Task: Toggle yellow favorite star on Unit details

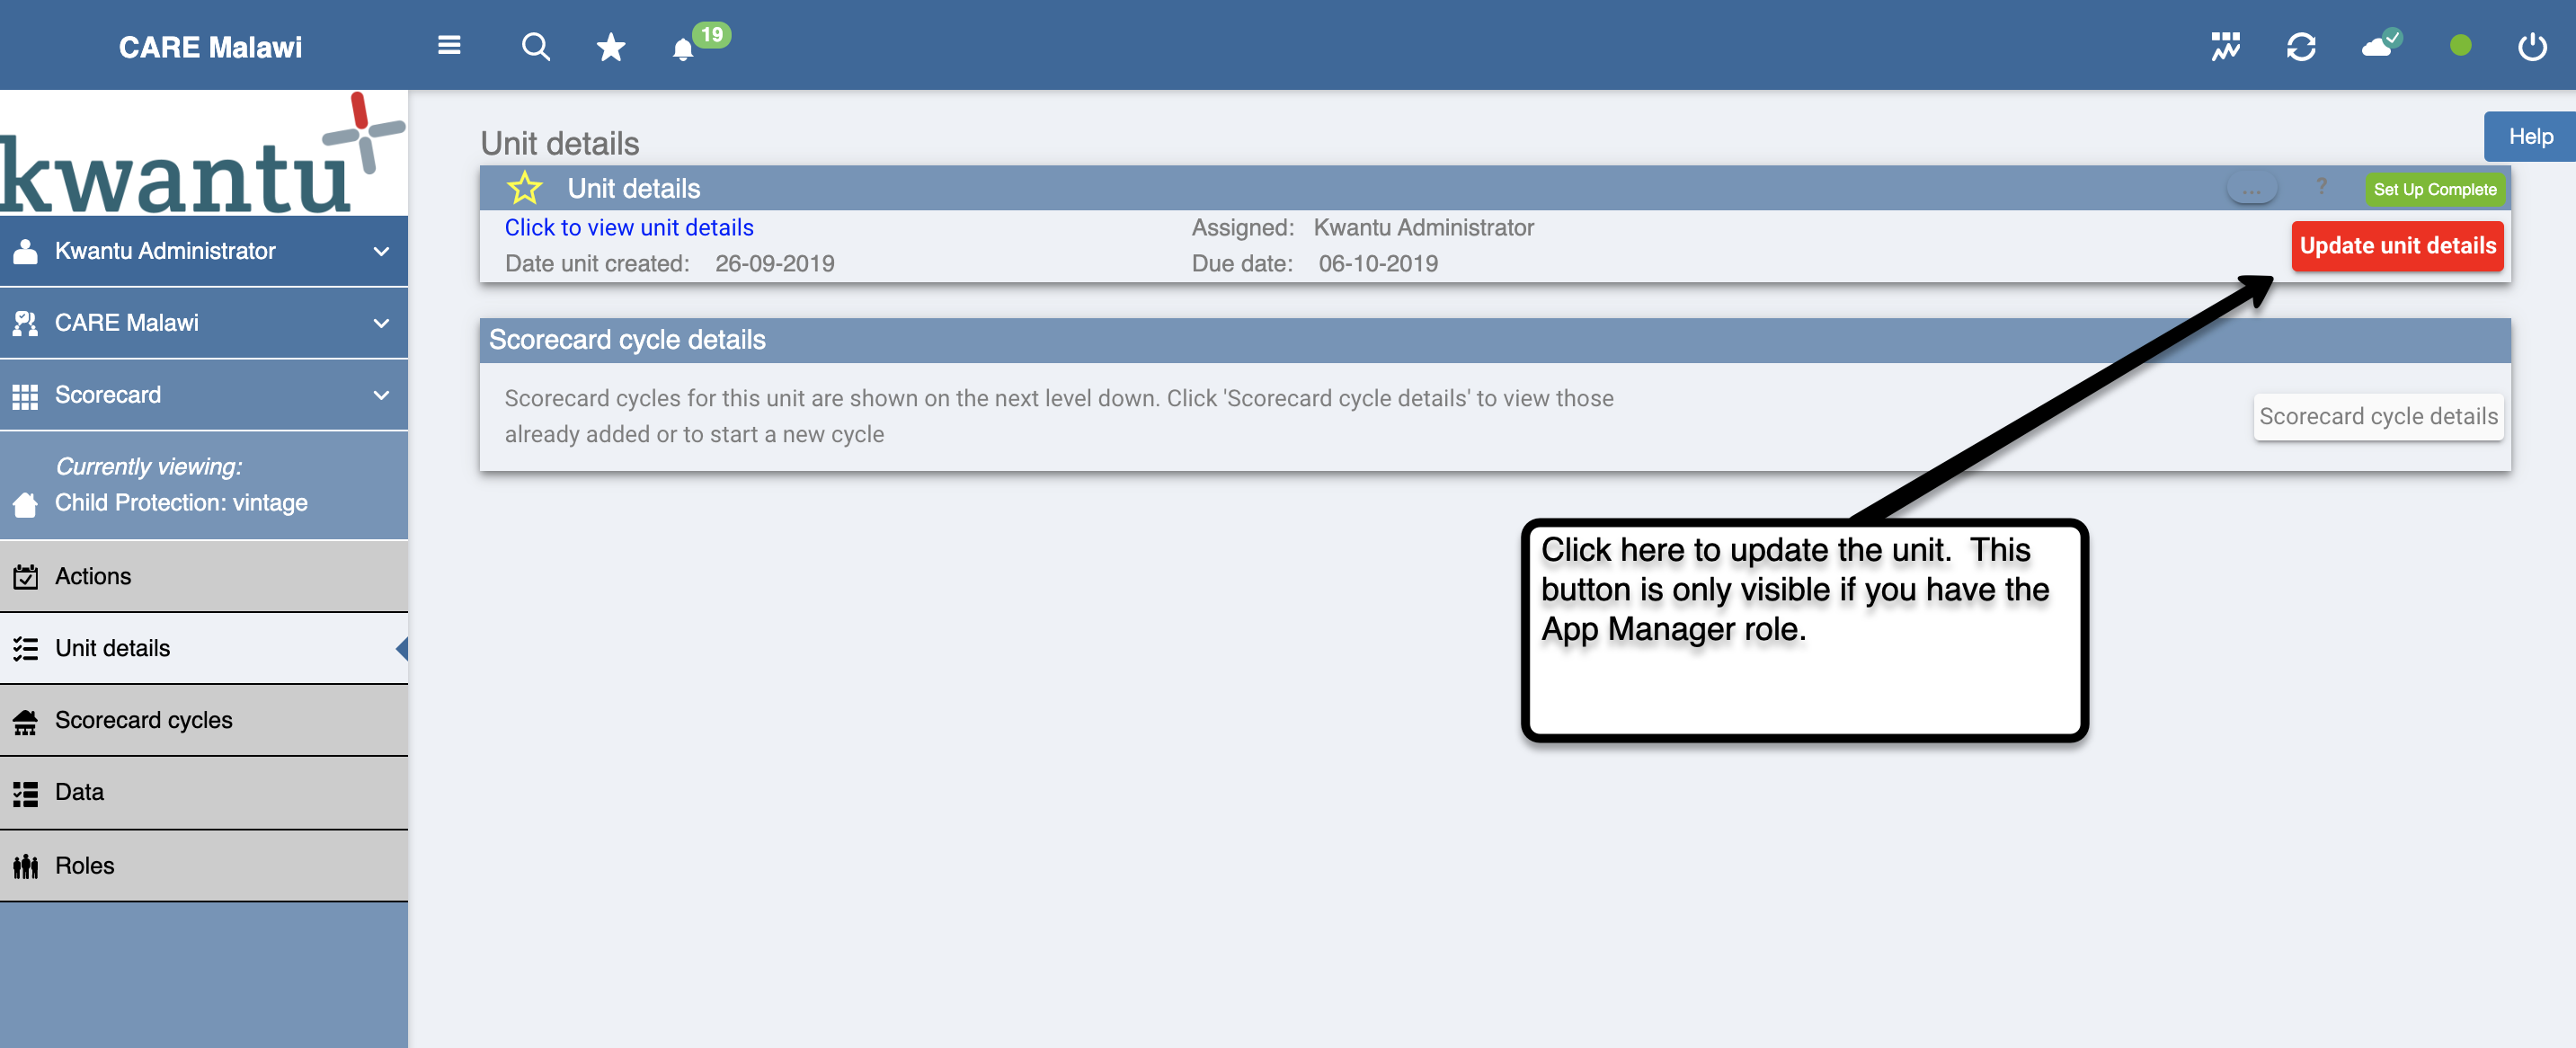Action: [525, 188]
